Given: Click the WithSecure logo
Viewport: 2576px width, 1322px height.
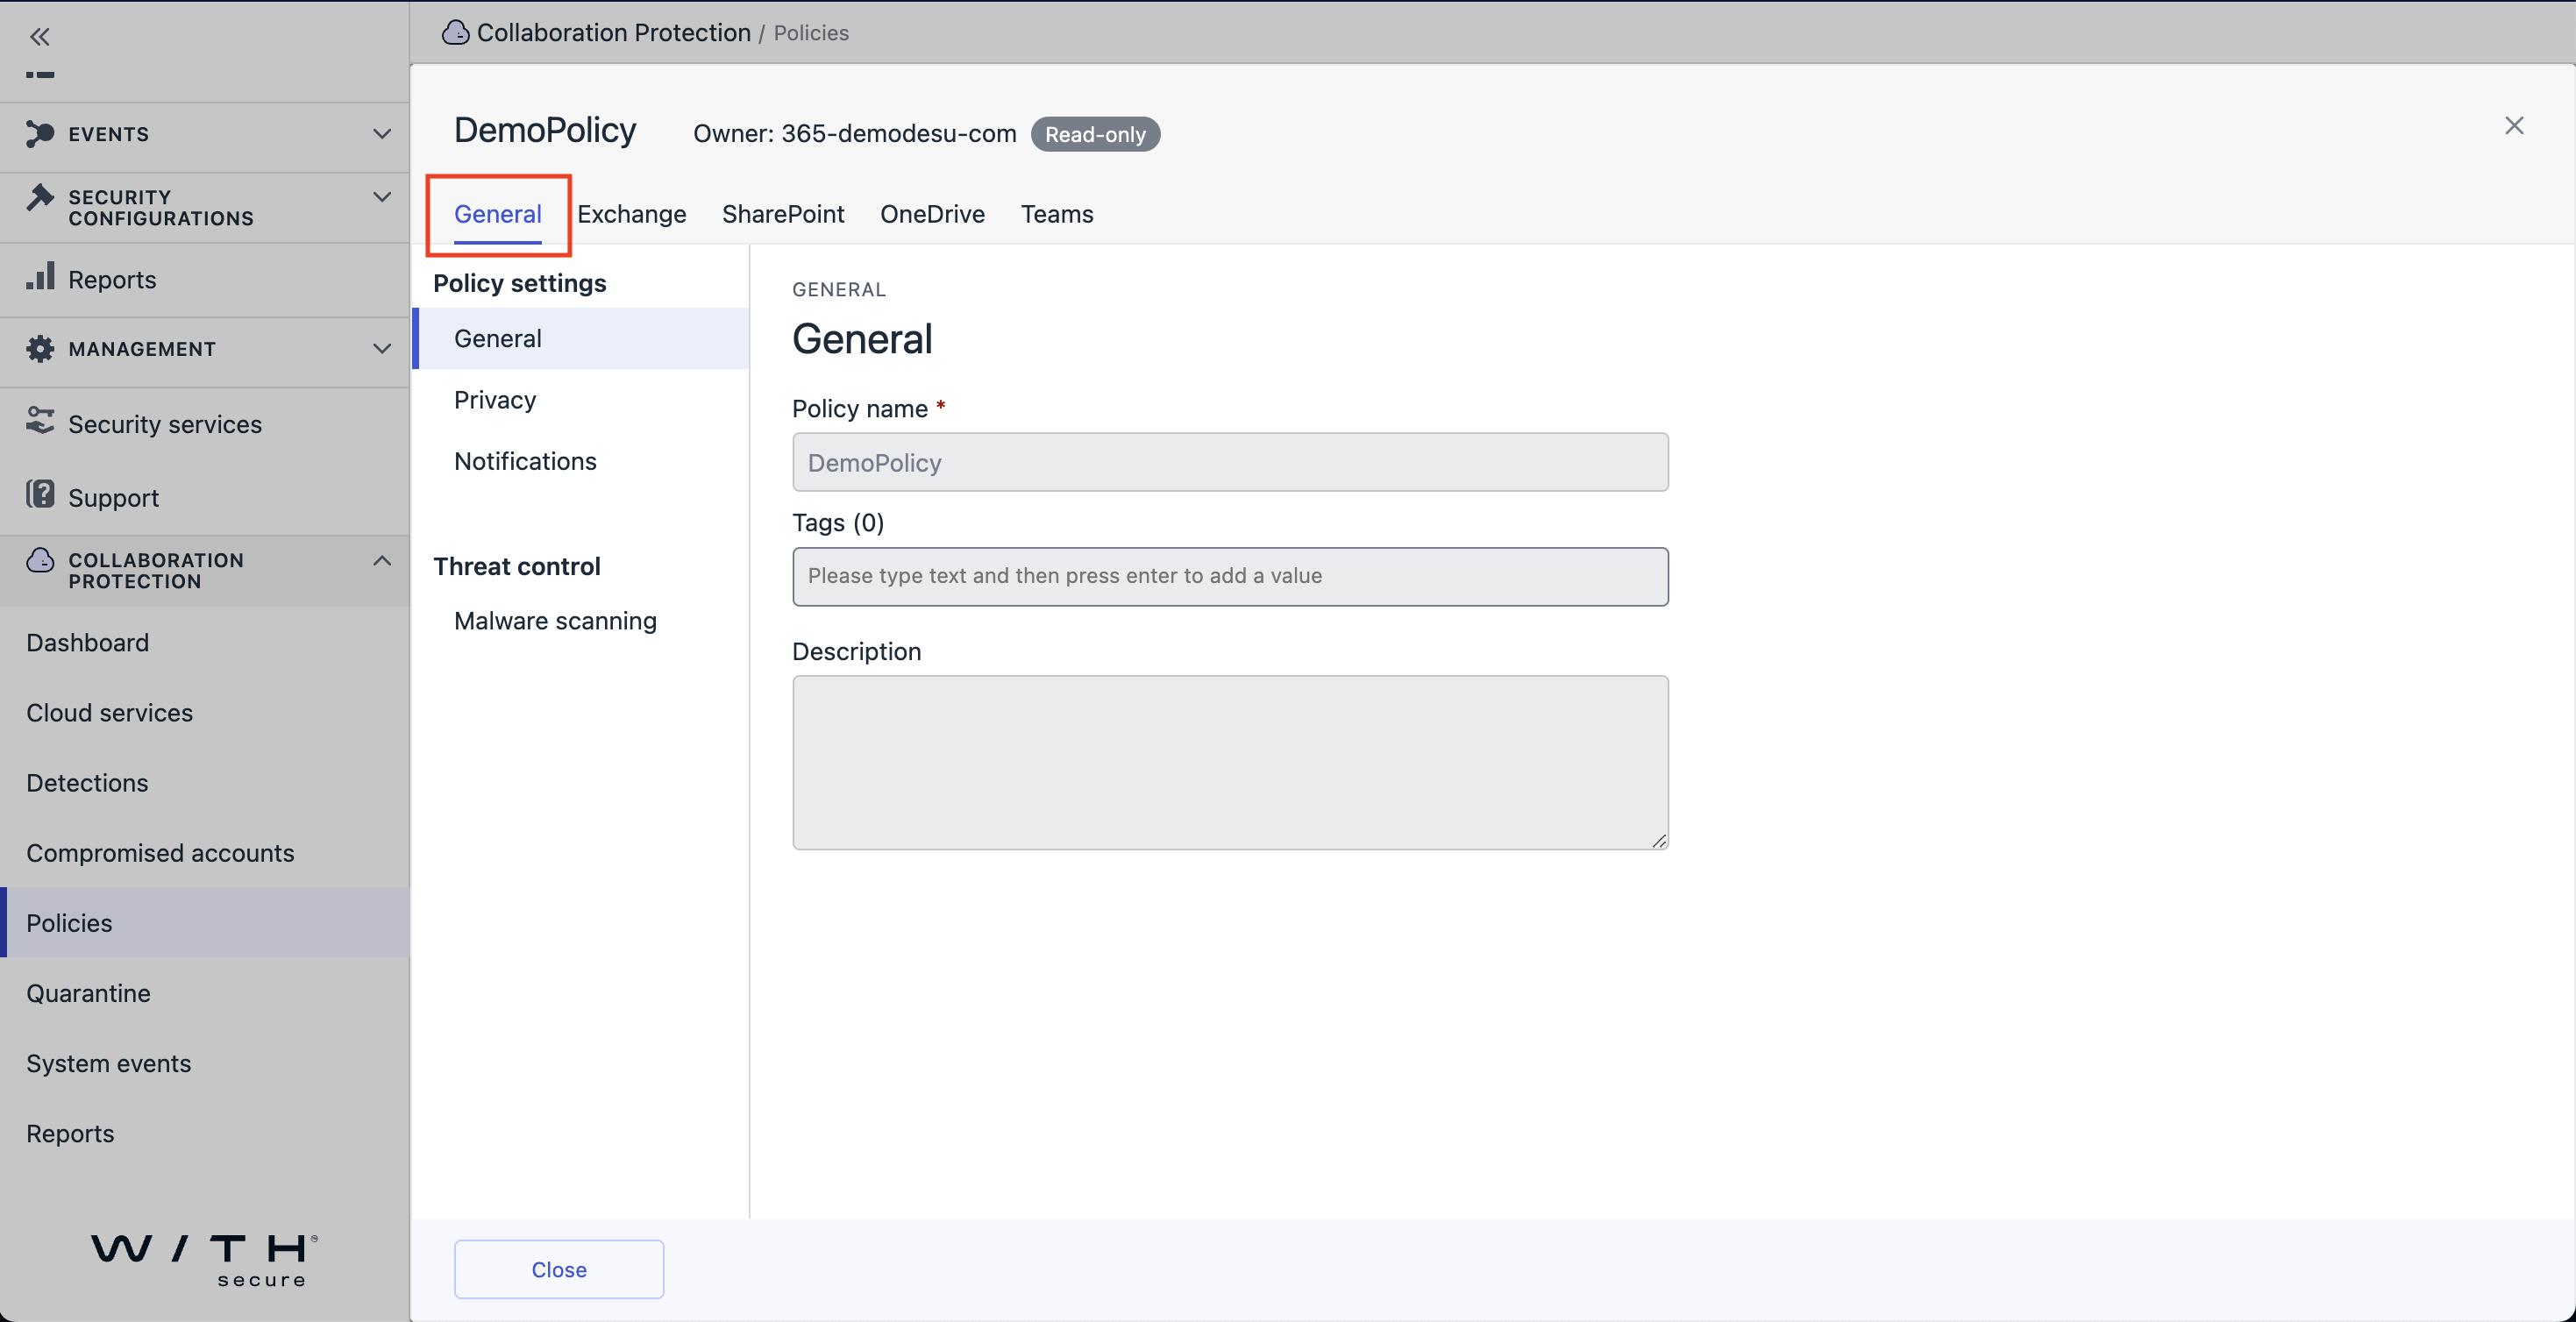Looking at the screenshot, I should 204,1260.
